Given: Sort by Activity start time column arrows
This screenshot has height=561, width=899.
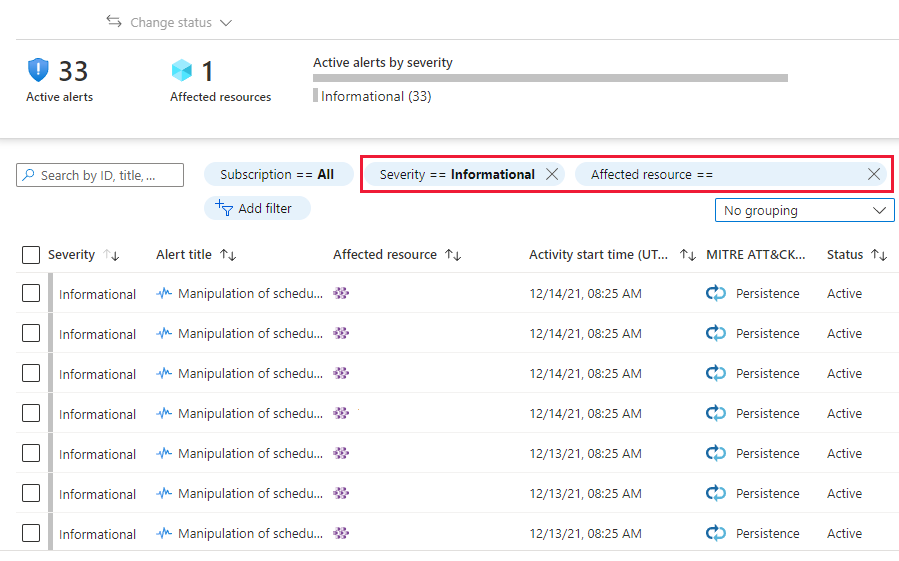Looking at the screenshot, I should tap(688, 255).
